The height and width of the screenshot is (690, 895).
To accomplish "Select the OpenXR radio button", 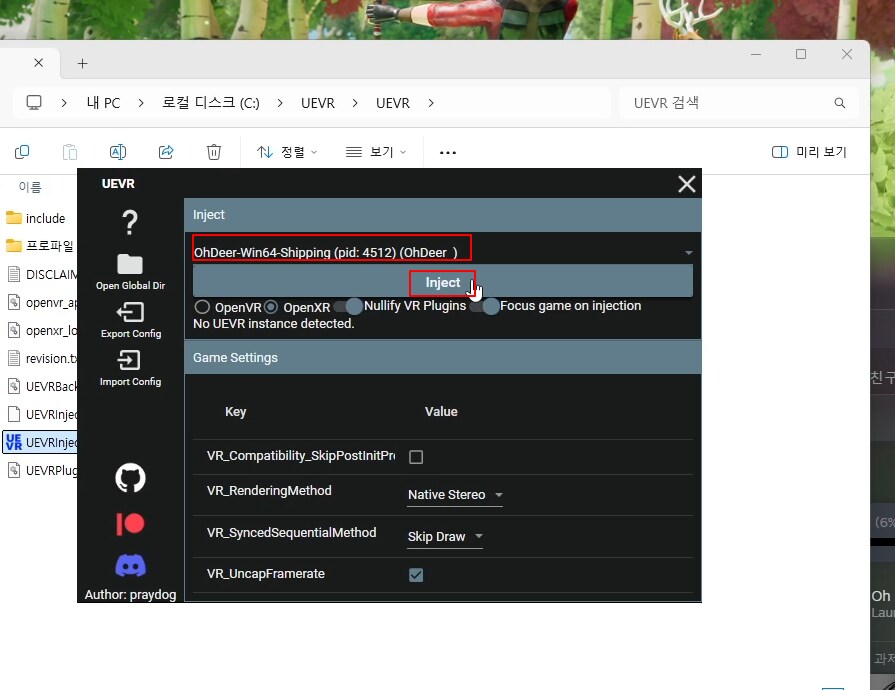I will (271, 307).
